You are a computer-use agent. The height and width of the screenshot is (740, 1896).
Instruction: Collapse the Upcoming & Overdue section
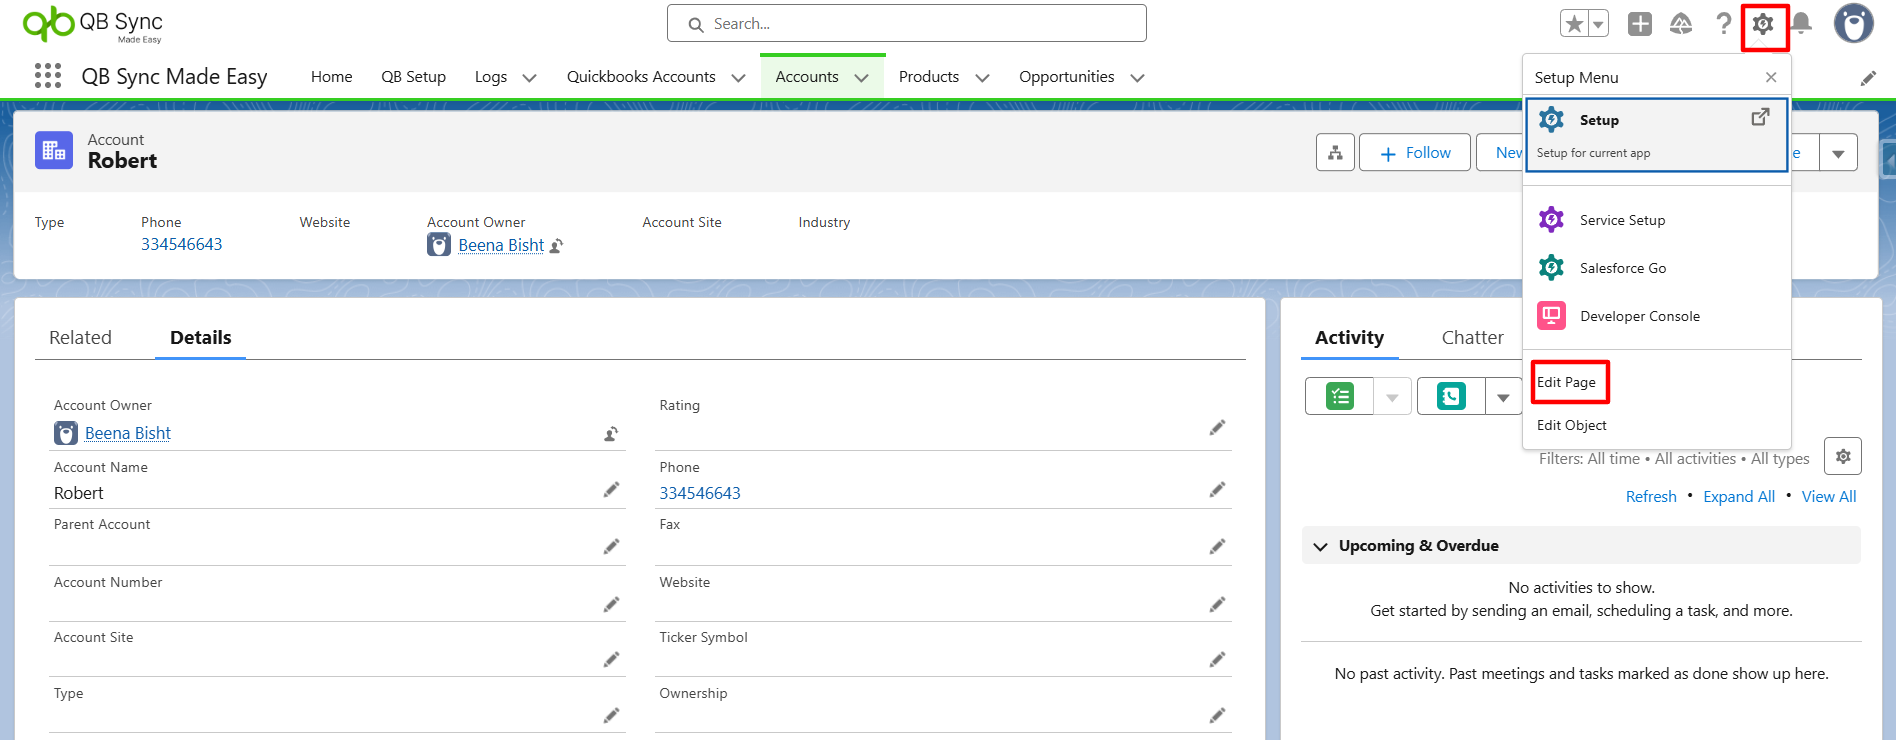click(1321, 546)
